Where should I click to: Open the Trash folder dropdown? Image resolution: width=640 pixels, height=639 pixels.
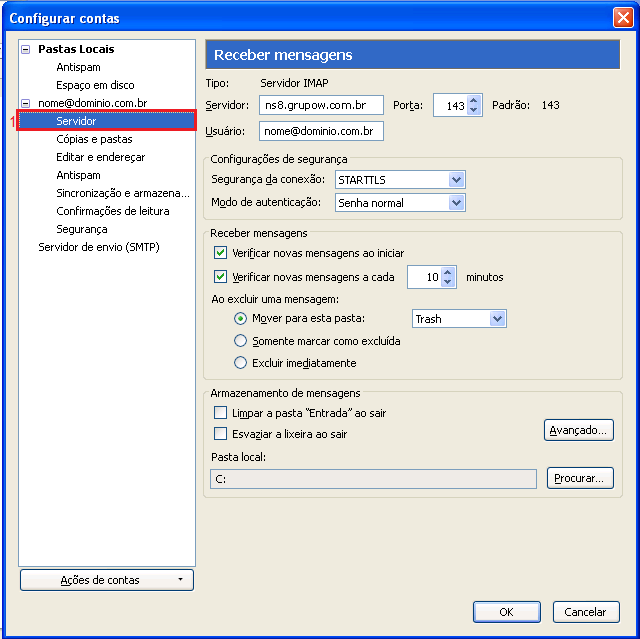[x=459, y=319]
